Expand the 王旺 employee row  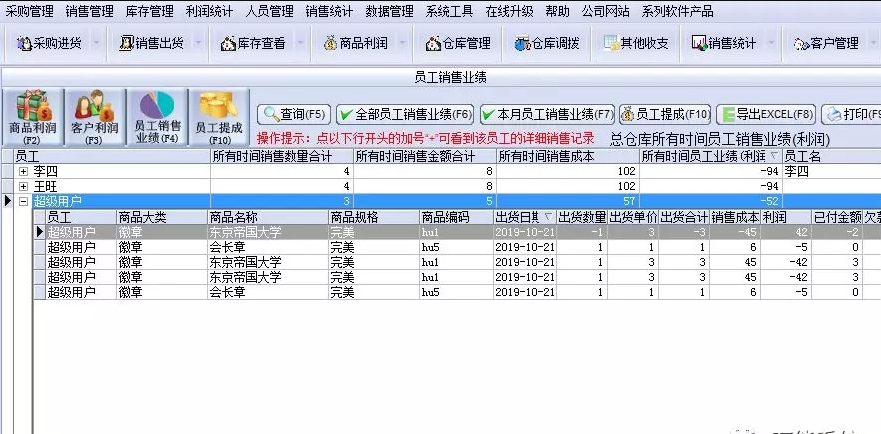coord(23,186)
